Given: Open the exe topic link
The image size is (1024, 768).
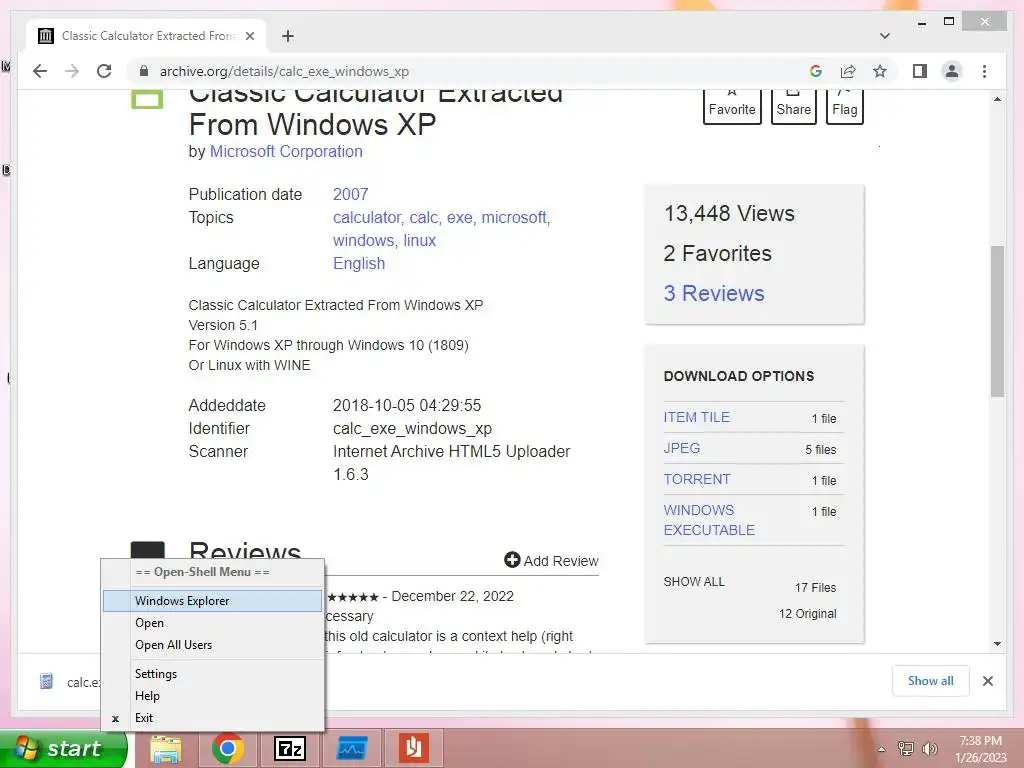Looking at the screenshot, I should pos(461,217).
